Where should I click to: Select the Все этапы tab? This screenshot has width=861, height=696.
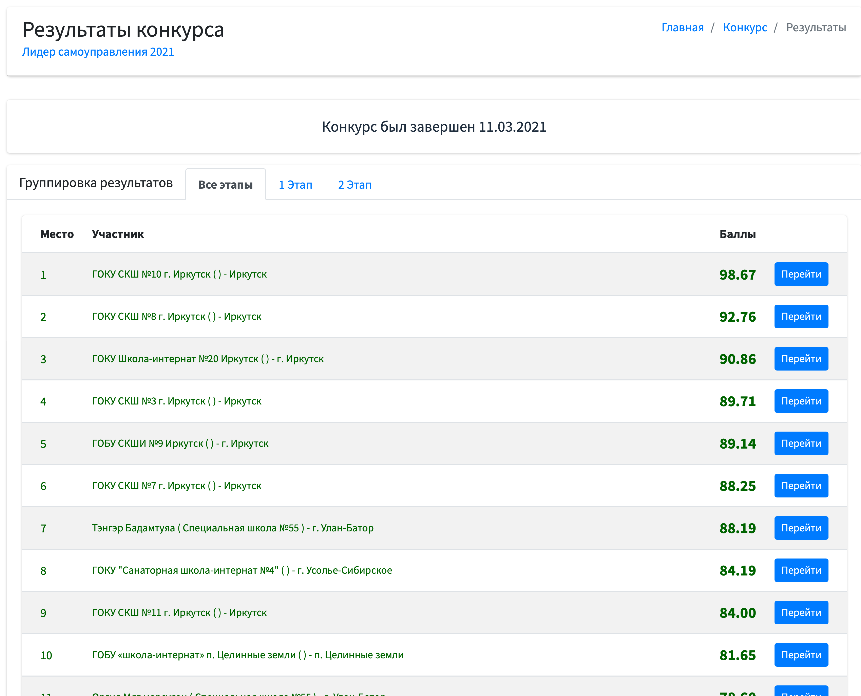coord(225,184)
